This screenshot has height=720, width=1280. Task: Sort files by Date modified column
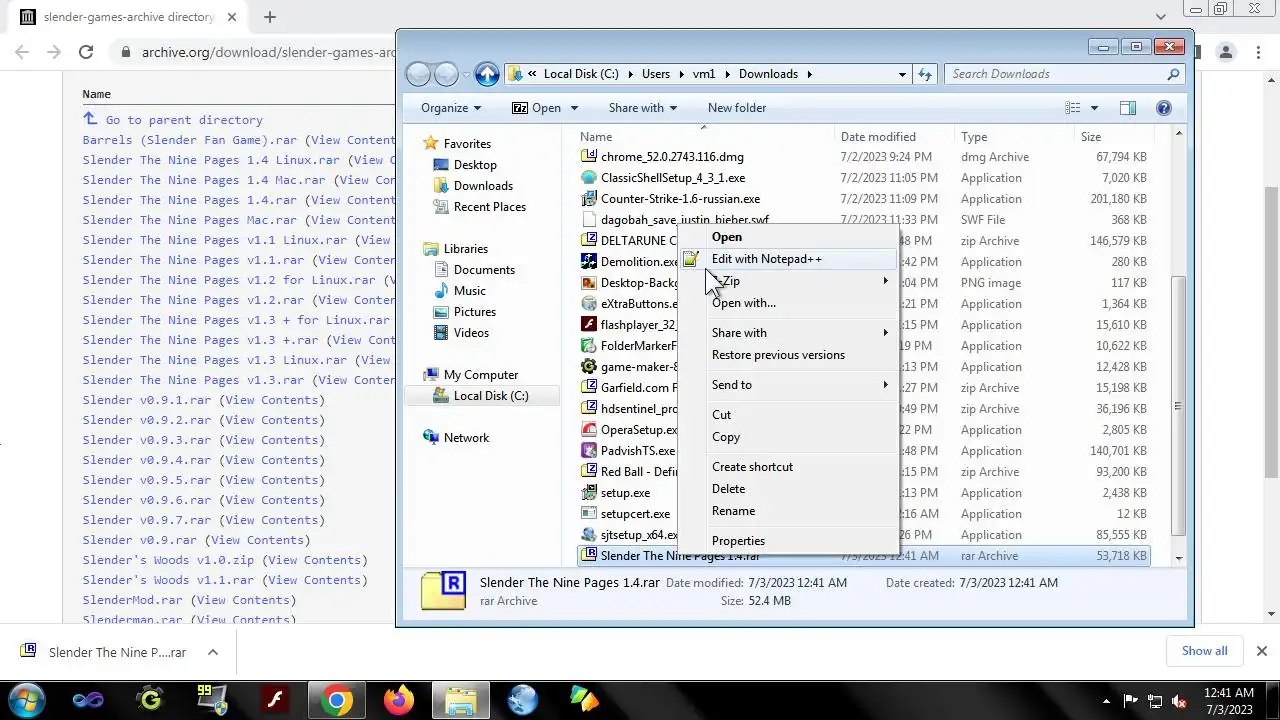pyautogui.click(x=878, y=137)
